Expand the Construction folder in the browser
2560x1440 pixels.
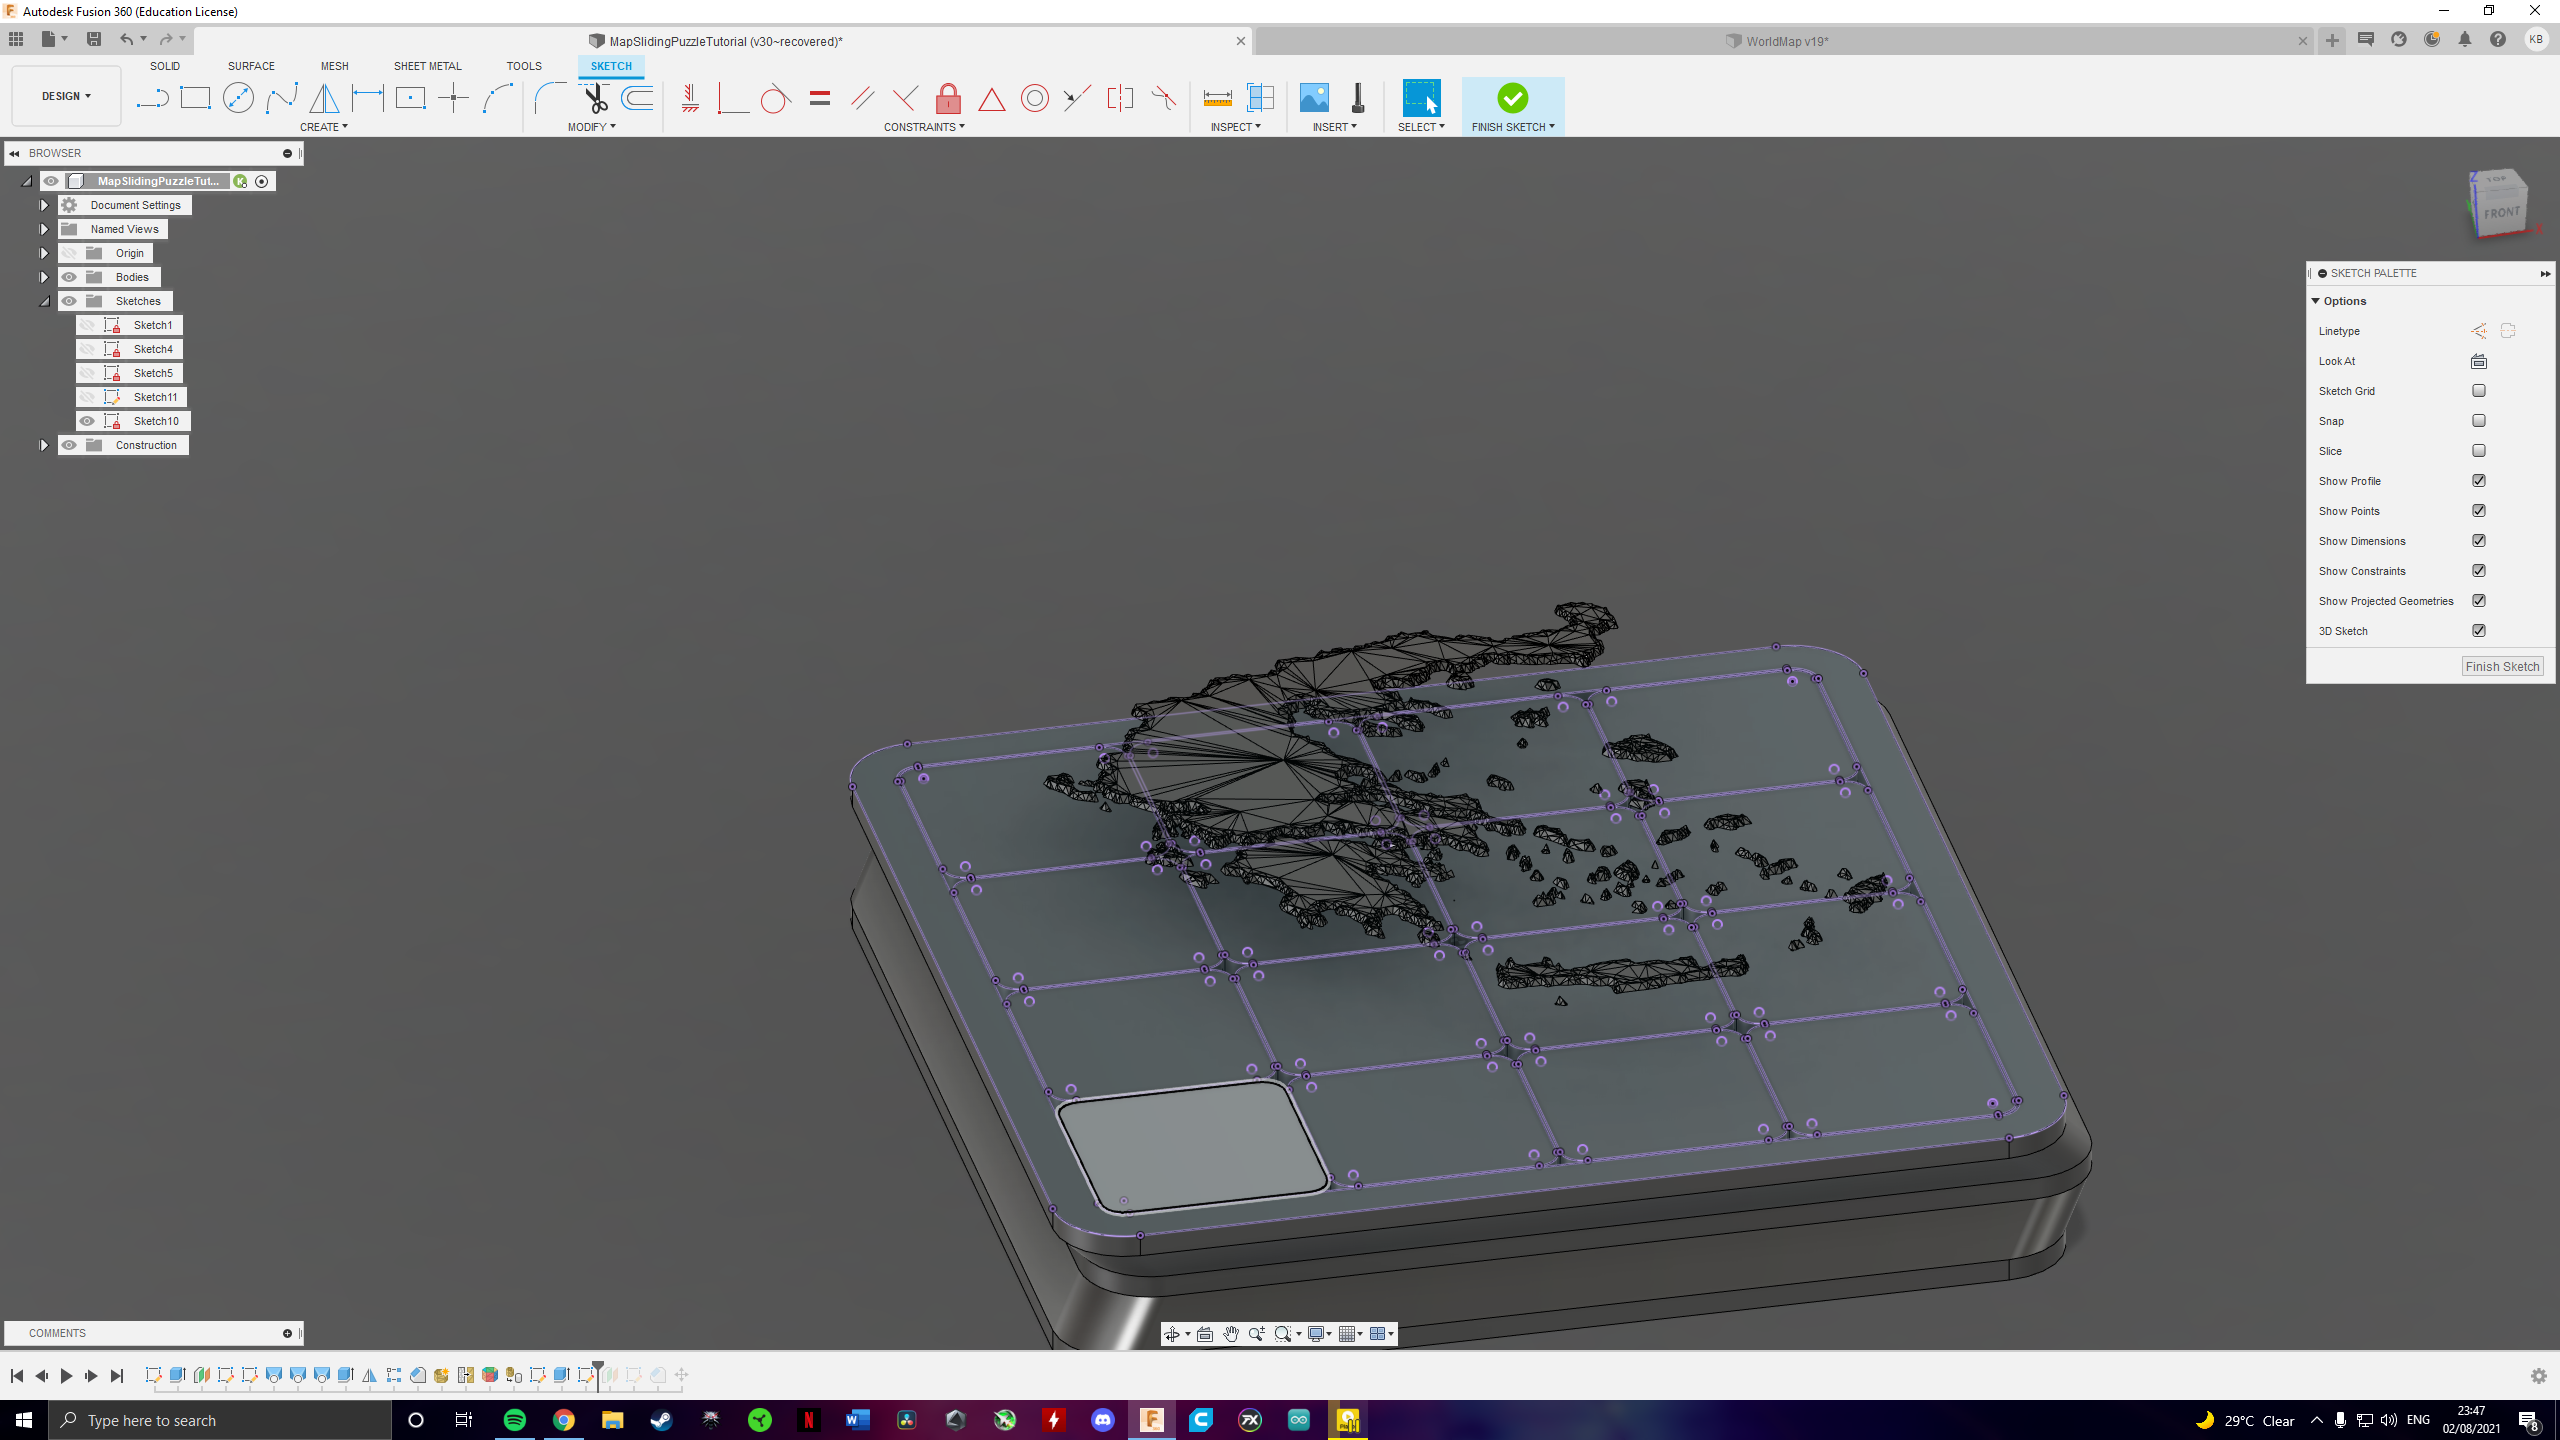[x=44, y=445]
